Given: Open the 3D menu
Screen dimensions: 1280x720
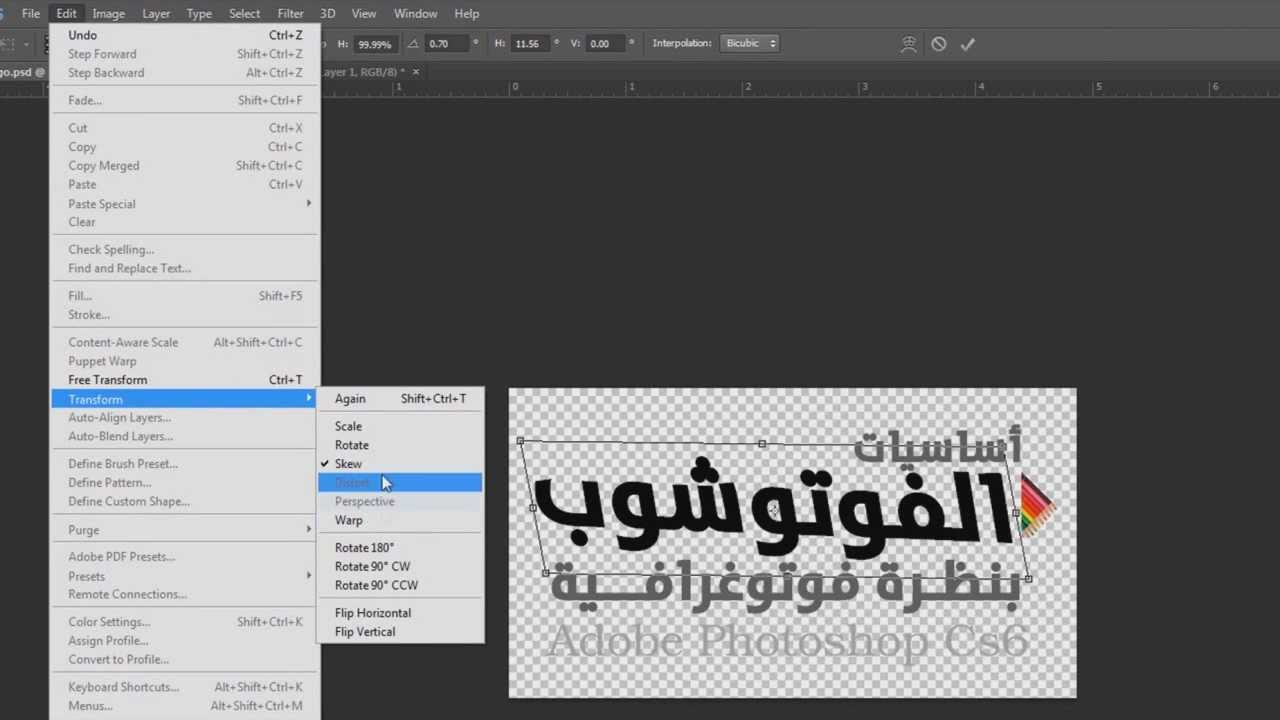Looking at the screenshot, I should tap(328, 14).
